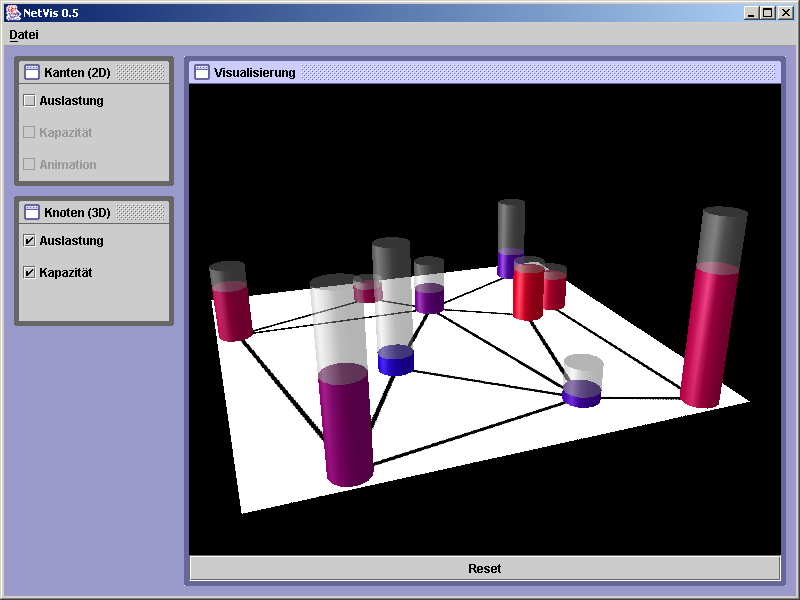Select the large purple cylinder node in front

(x=346, y=426)
